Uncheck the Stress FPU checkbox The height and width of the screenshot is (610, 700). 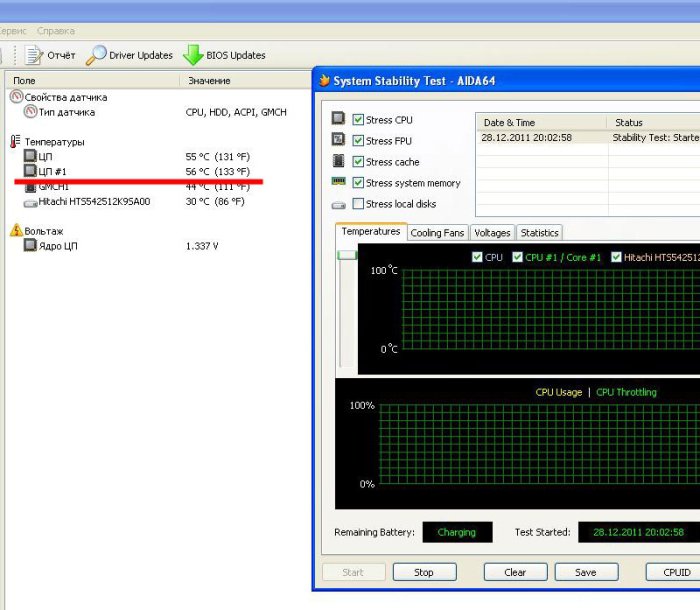(358, 141)
